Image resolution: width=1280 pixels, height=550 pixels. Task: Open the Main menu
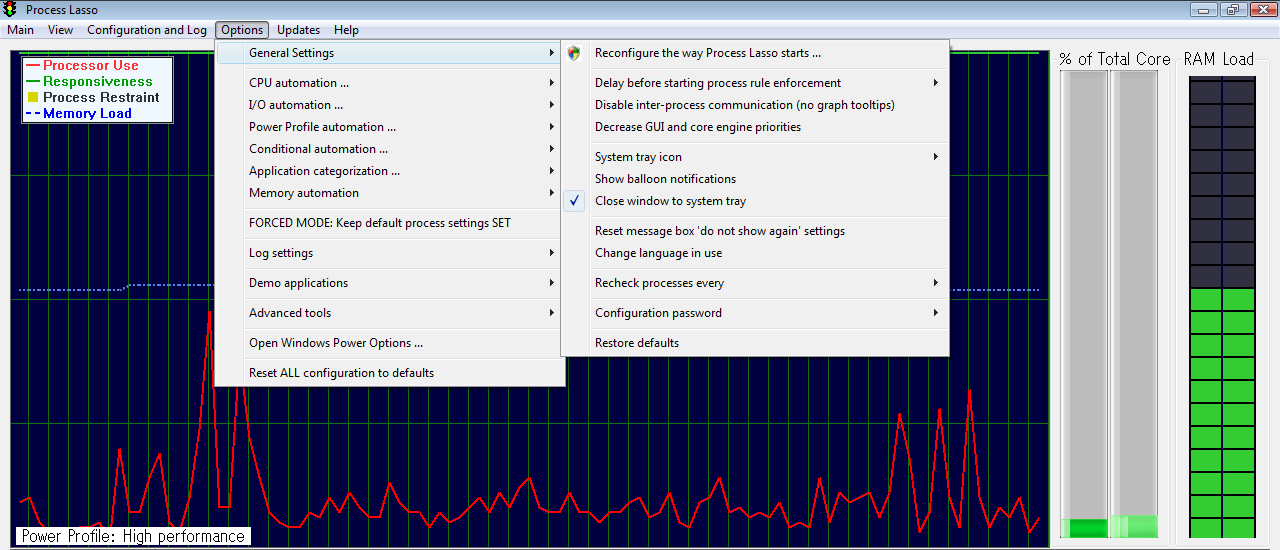coord(21,30)
